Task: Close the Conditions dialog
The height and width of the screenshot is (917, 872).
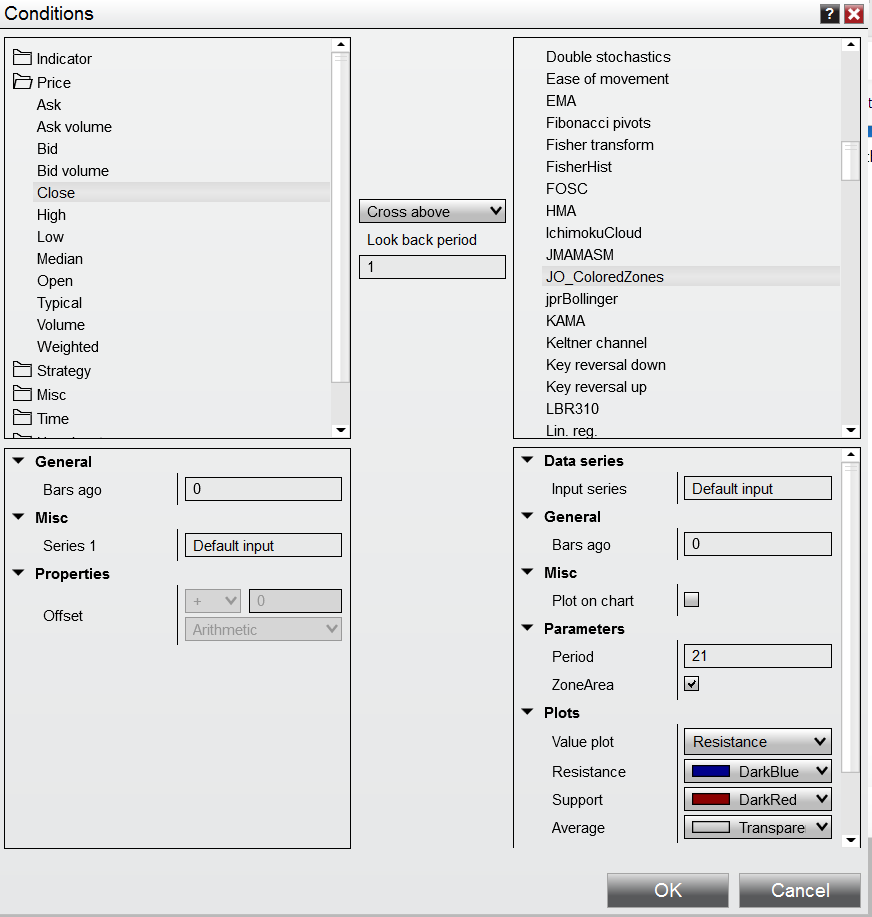Action: [x=854, y=14]
